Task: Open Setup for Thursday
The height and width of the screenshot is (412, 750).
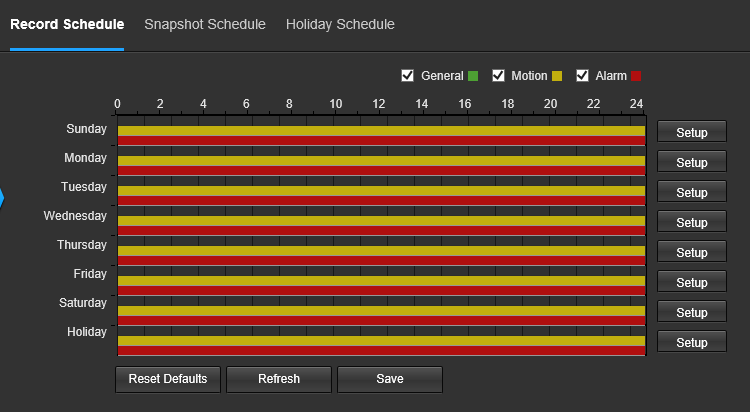Action: [692, 252]
